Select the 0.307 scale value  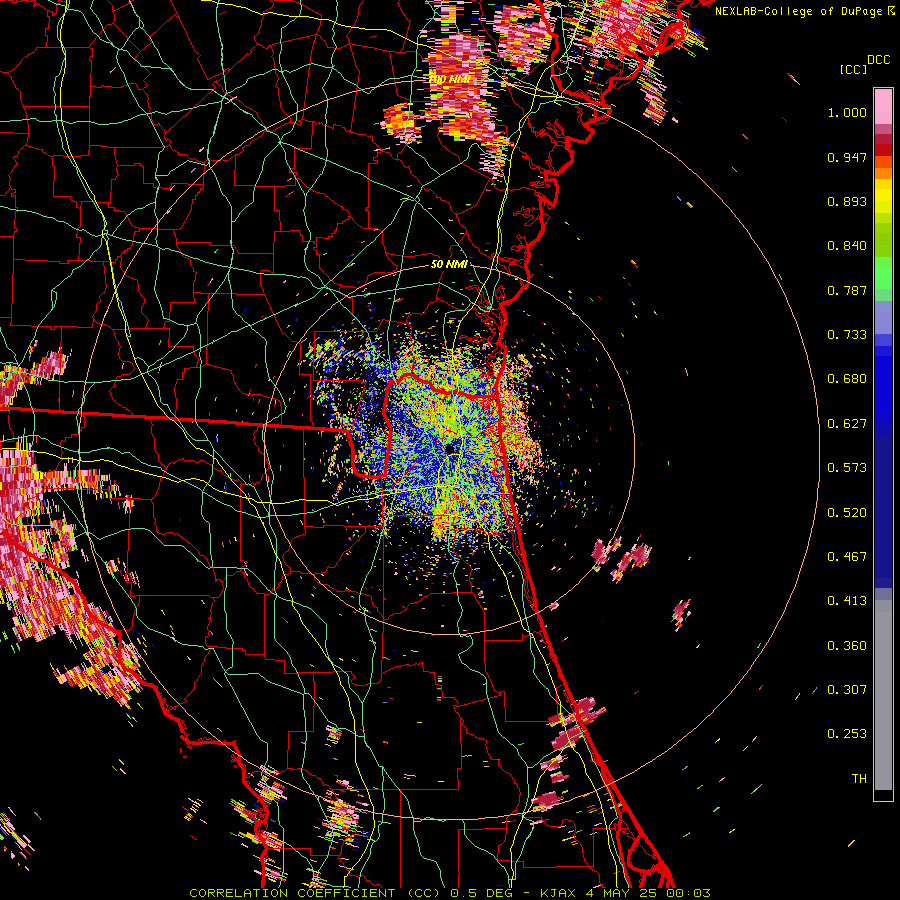(847, 689)
